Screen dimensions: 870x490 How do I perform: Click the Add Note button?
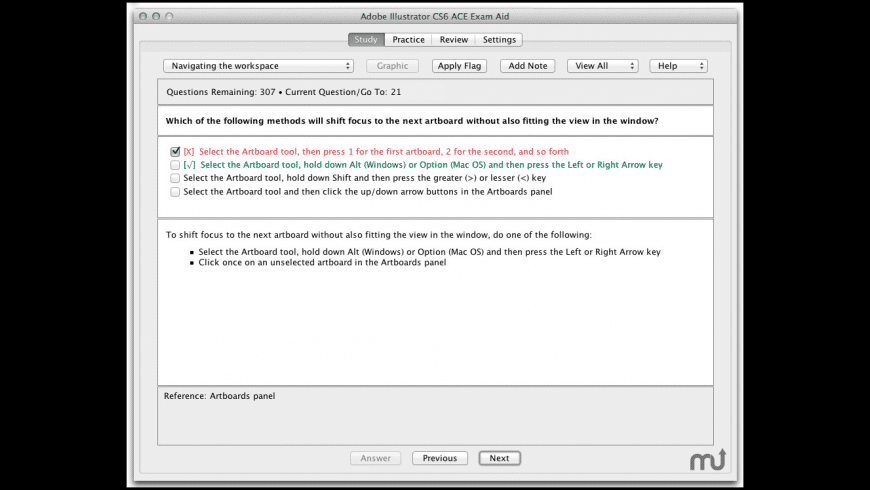[528, 65]
